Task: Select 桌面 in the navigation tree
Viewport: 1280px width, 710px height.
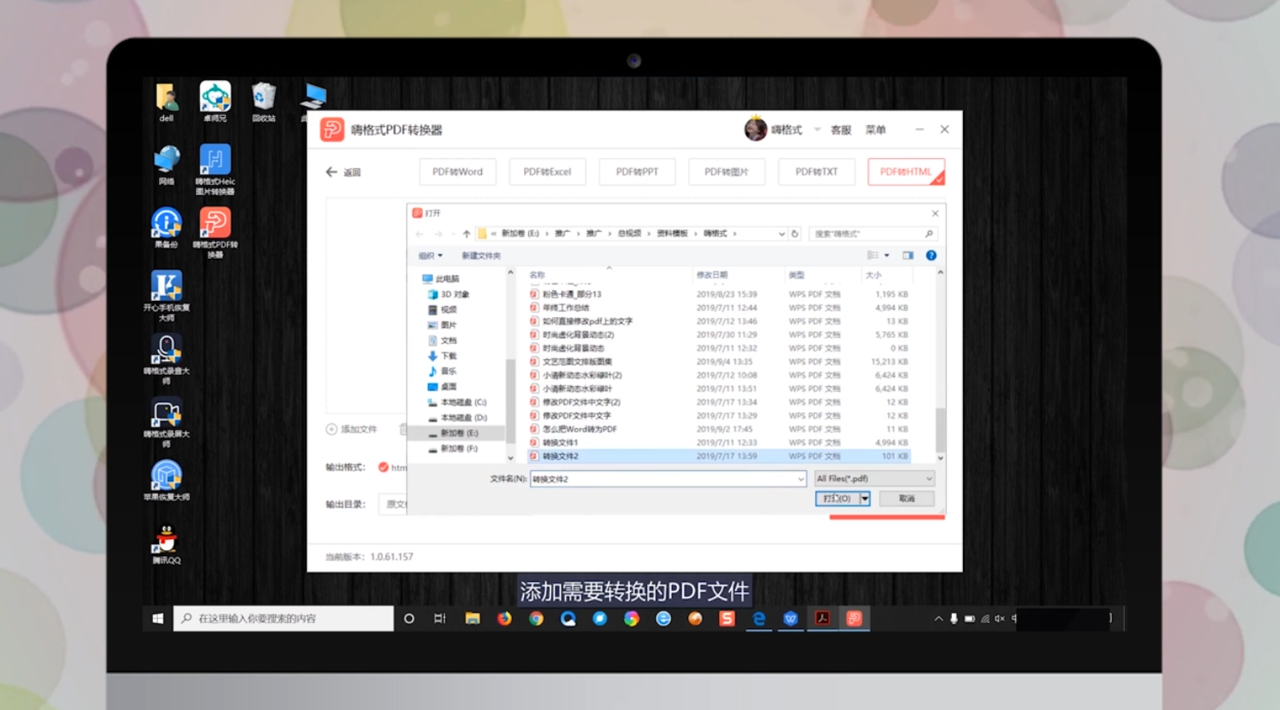Action: coord(442,386)
